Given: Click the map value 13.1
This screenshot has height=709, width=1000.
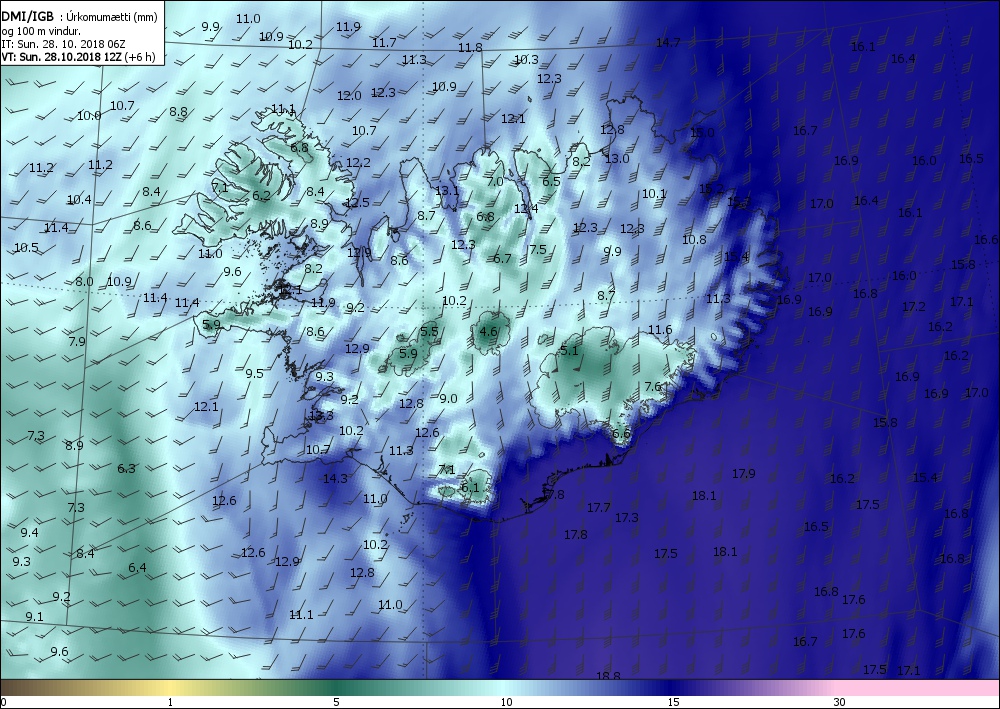Looking at the screenshot, I should 447,191.
